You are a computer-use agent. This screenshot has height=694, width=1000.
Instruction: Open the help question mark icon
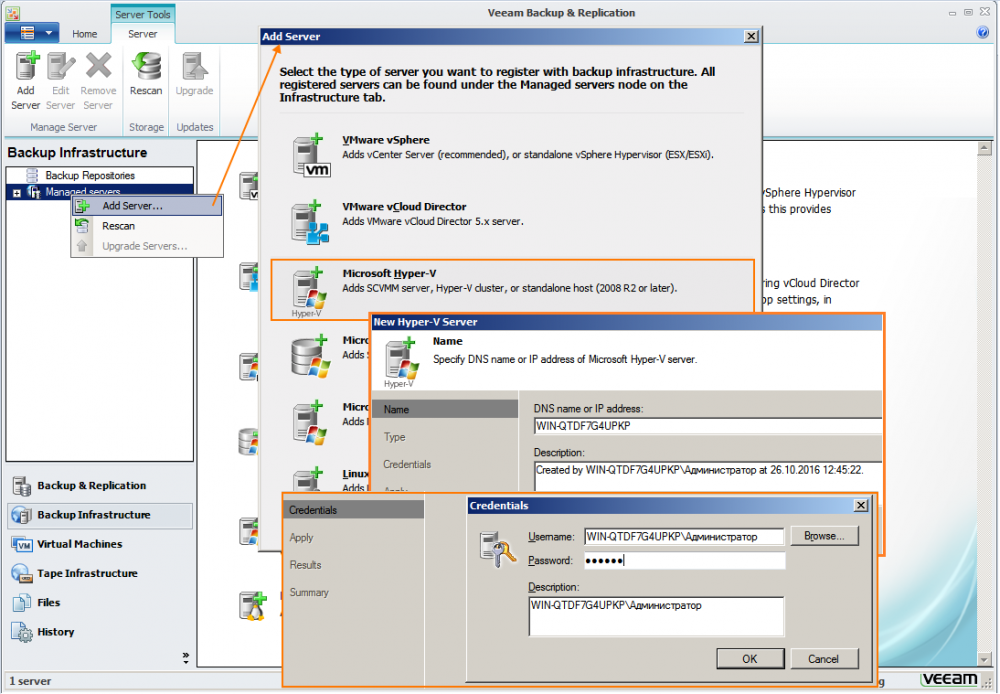tap(983, 33)
